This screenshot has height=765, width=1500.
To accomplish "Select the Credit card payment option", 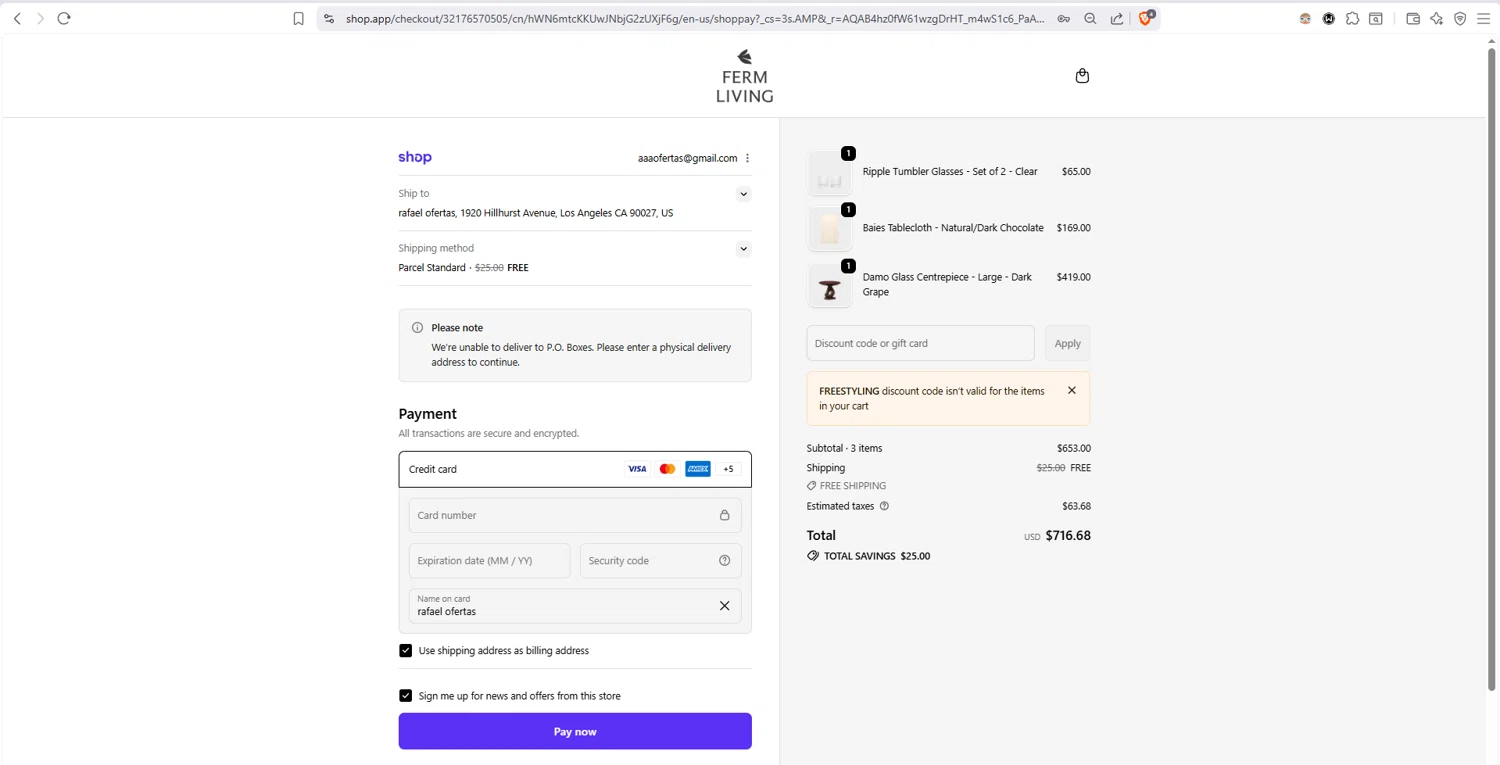I will 575,469.
